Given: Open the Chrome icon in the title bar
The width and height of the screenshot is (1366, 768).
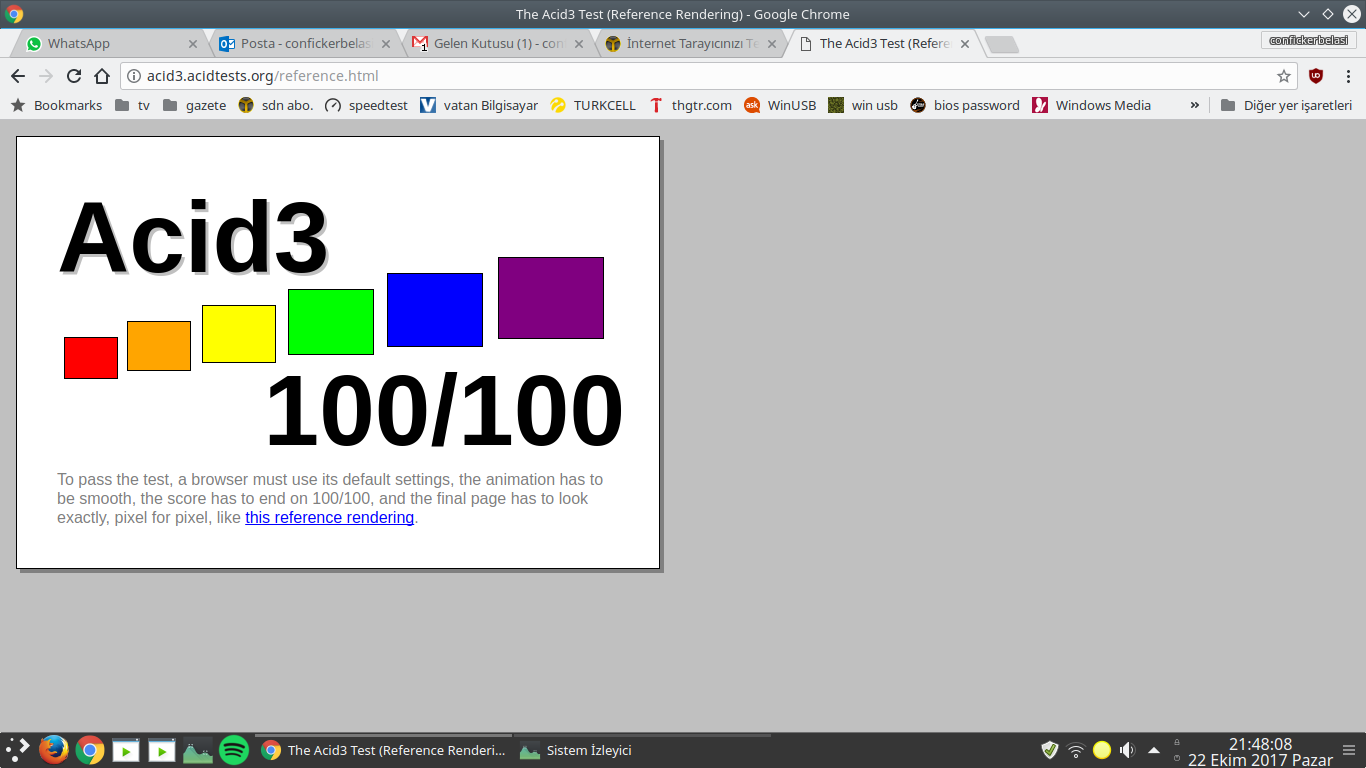Looking at the screenshot, I should point(14,14).
